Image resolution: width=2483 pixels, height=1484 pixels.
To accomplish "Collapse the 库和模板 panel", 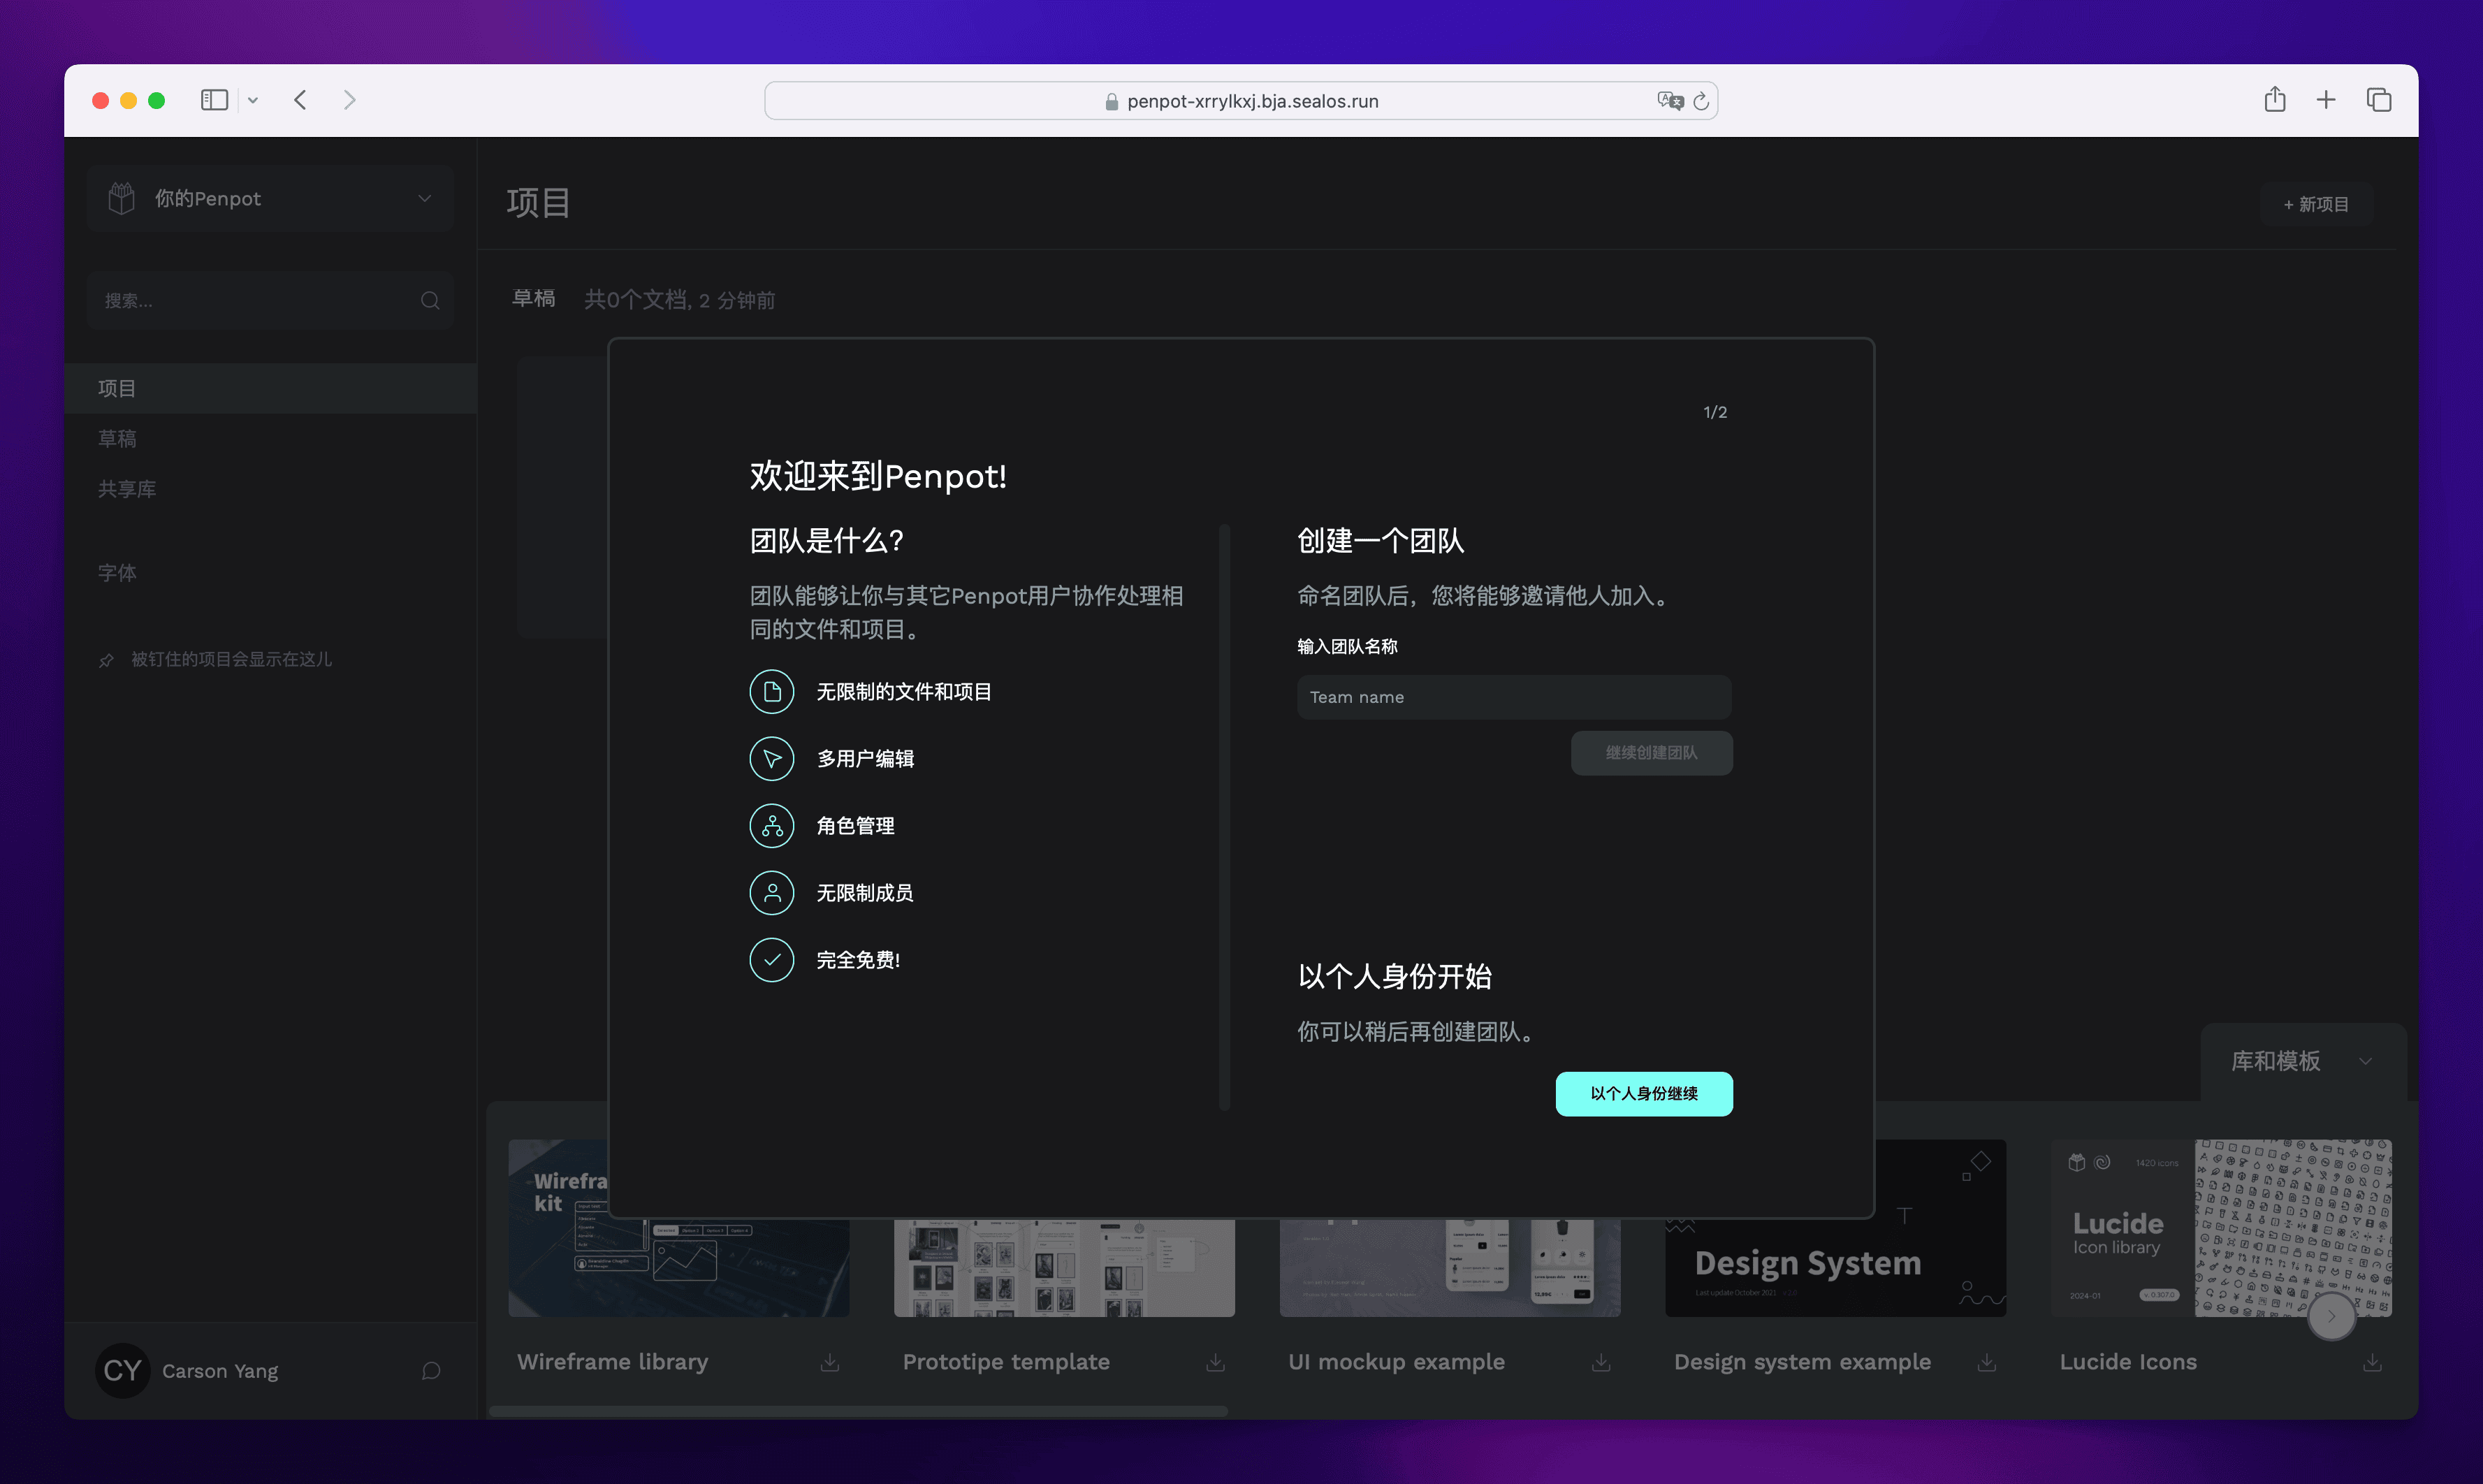I will tap(2365, 1061).
